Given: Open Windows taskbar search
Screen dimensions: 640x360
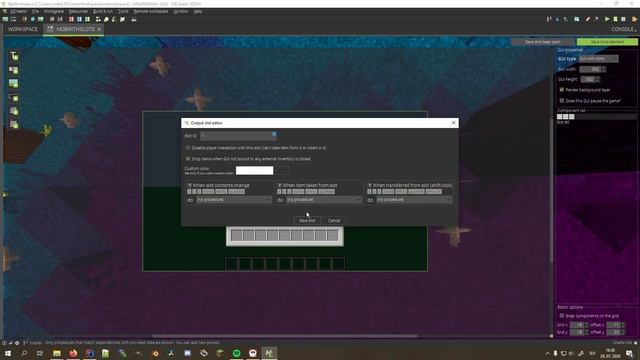Looking at the screenshot, I should coord(24,353).
